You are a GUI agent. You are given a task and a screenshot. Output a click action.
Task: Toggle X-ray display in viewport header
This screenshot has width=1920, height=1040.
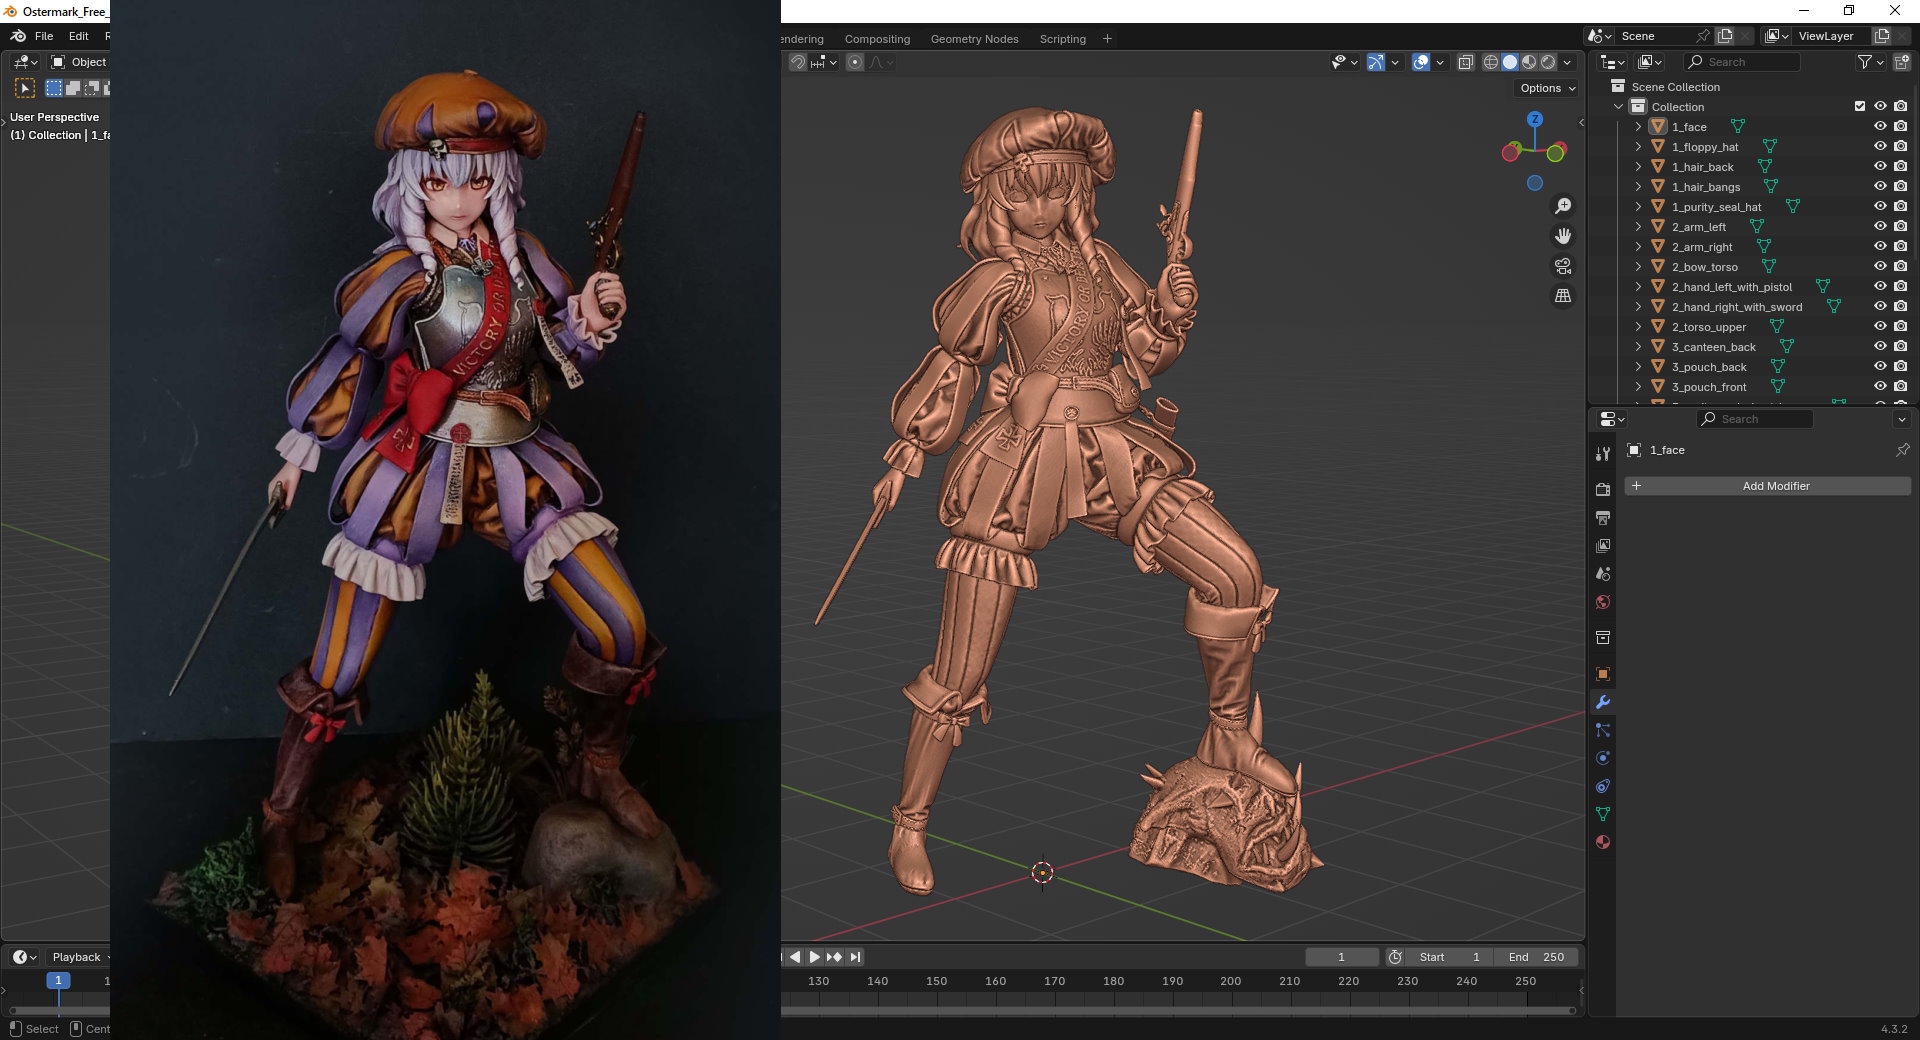(x=1465, y=62)
